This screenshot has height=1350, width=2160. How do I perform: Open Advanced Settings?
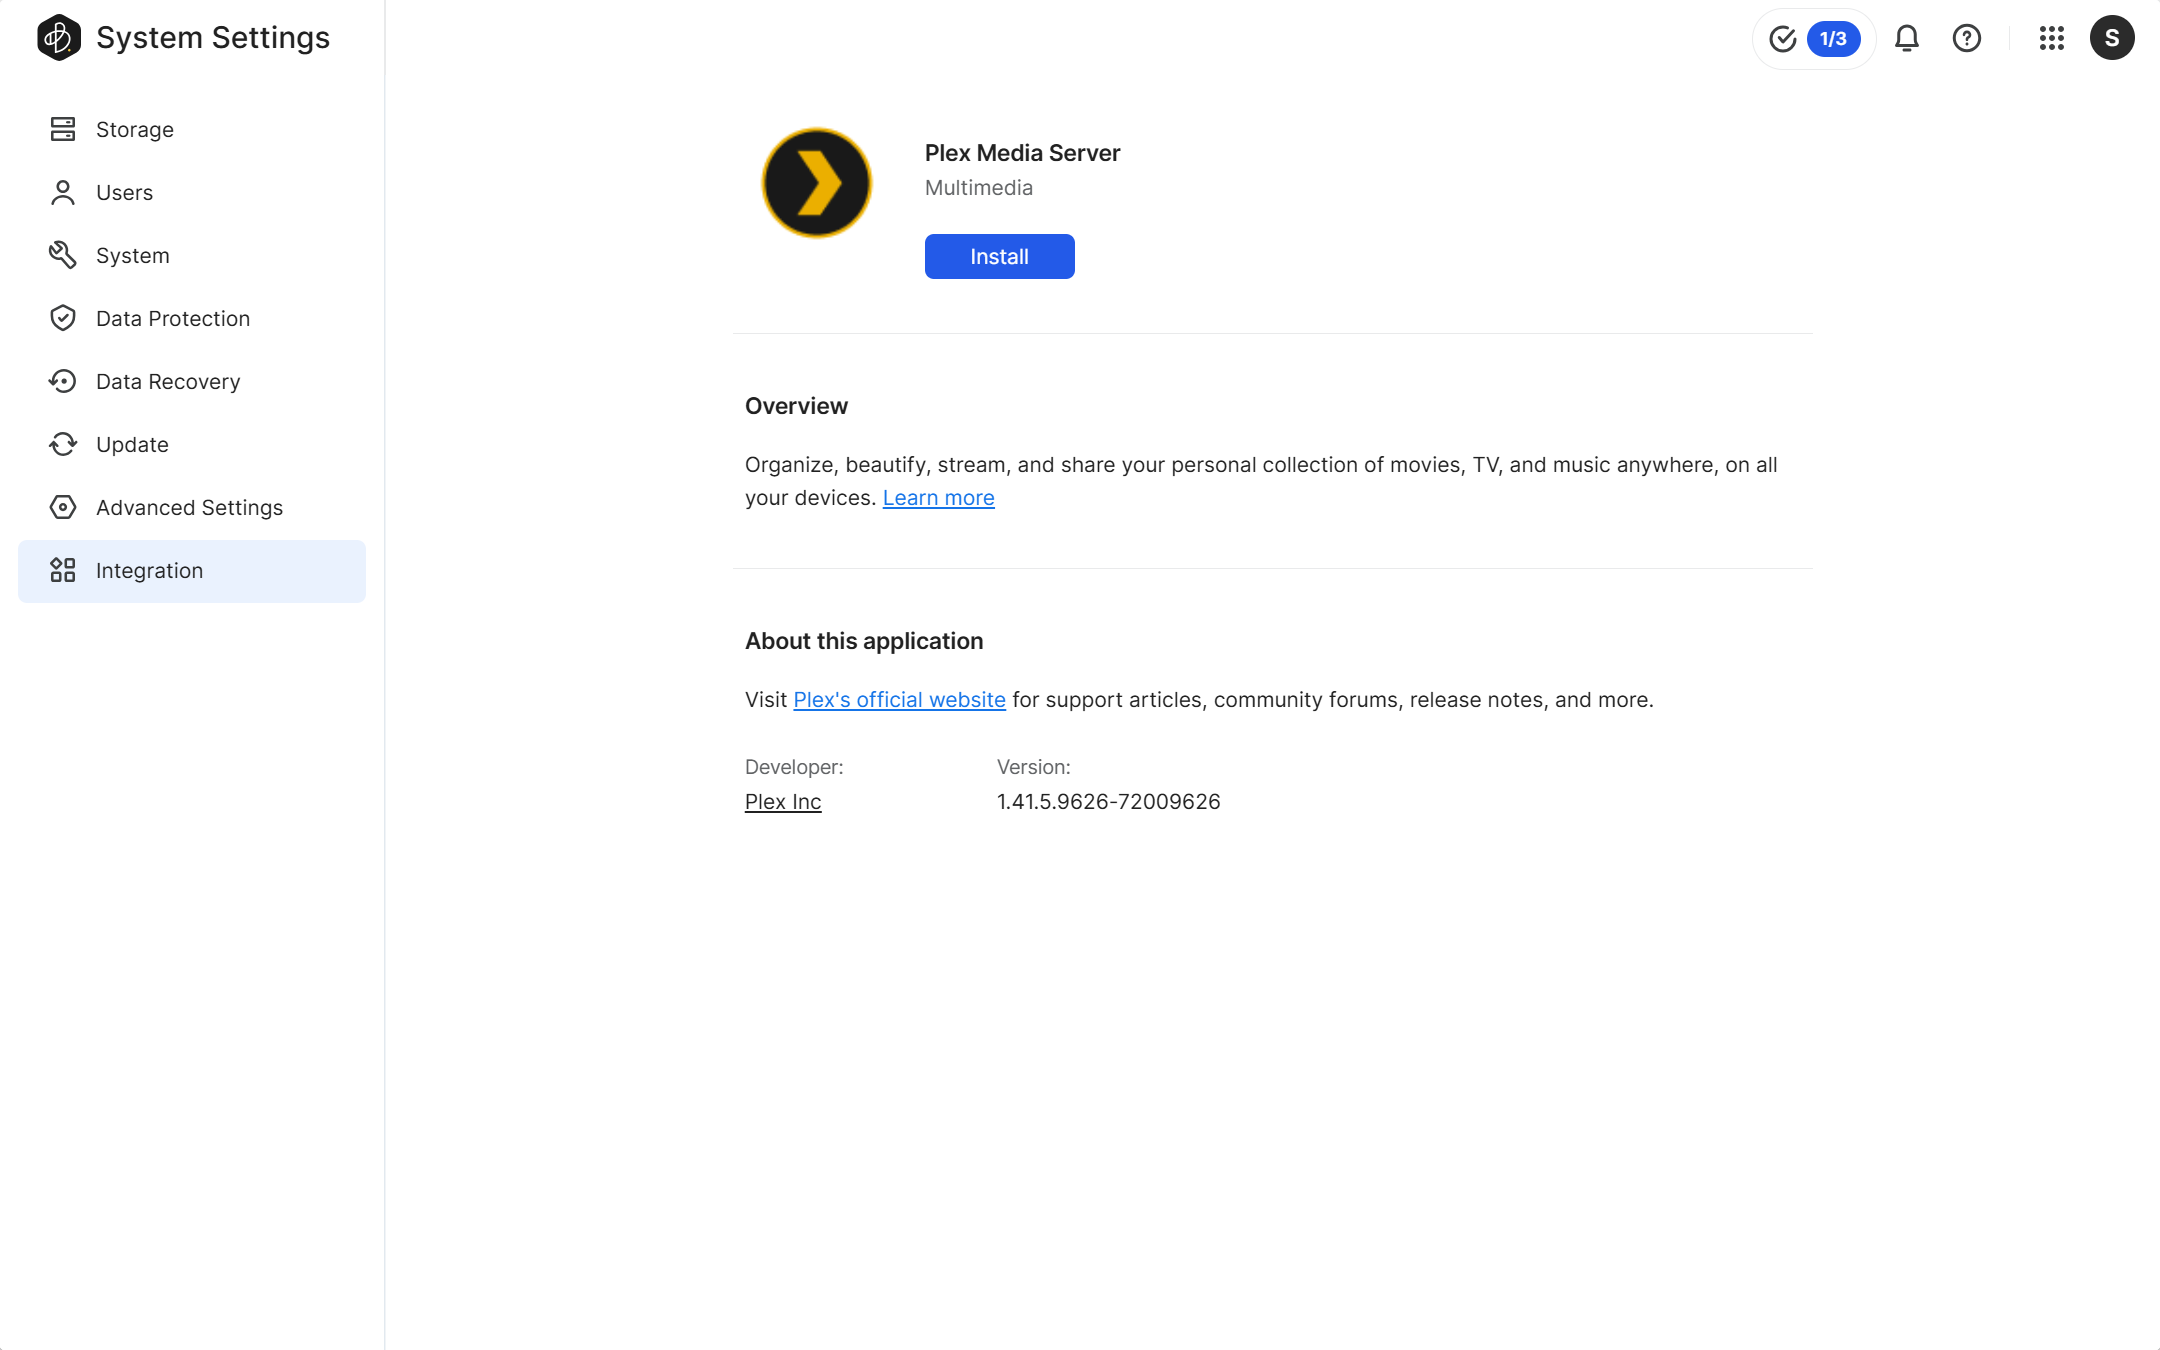(x=189, y=507)
